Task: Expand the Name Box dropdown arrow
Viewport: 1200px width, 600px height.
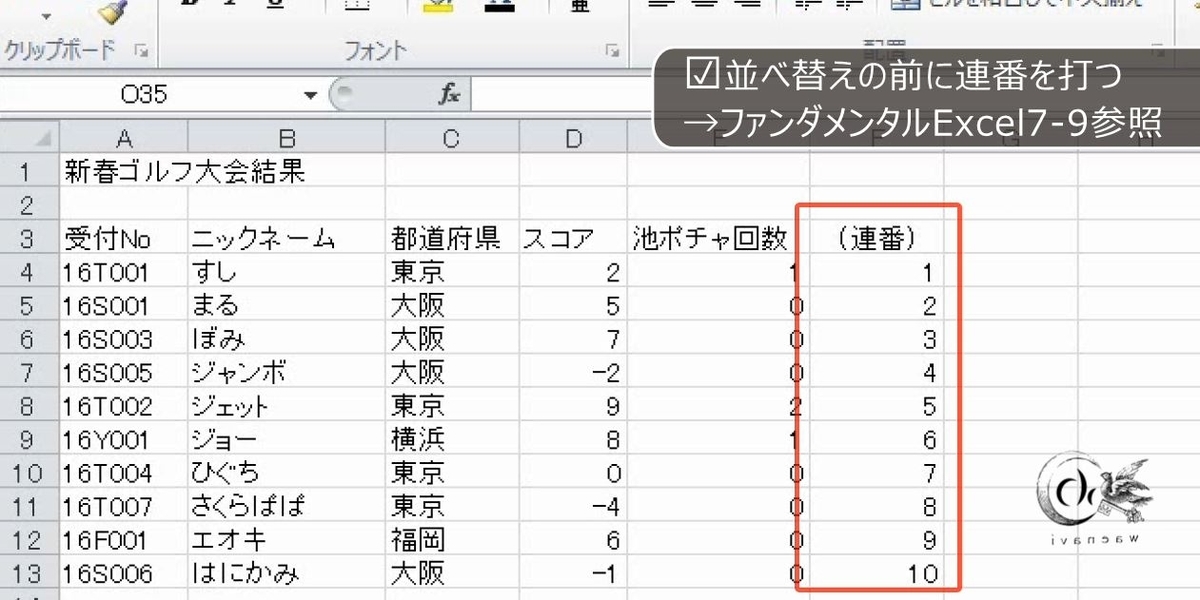Action: (x=309, y=95)
